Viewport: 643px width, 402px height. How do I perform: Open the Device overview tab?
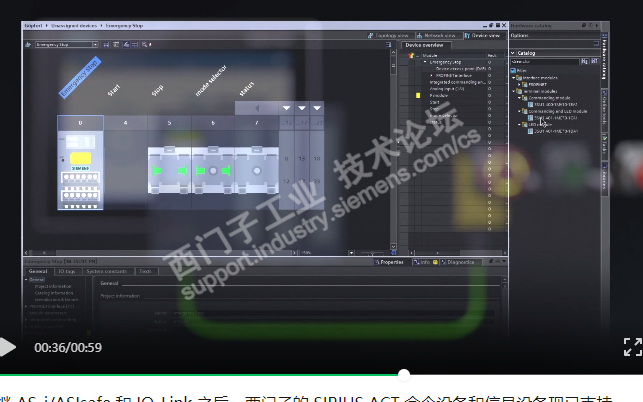425,45
